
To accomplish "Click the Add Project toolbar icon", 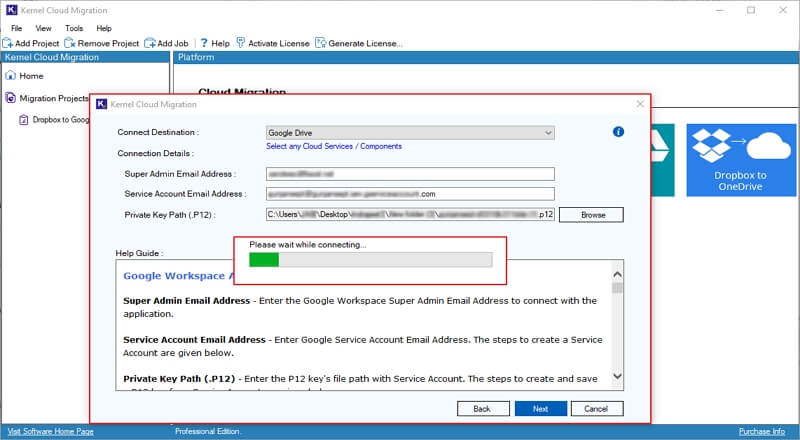I will pos(8,43).
